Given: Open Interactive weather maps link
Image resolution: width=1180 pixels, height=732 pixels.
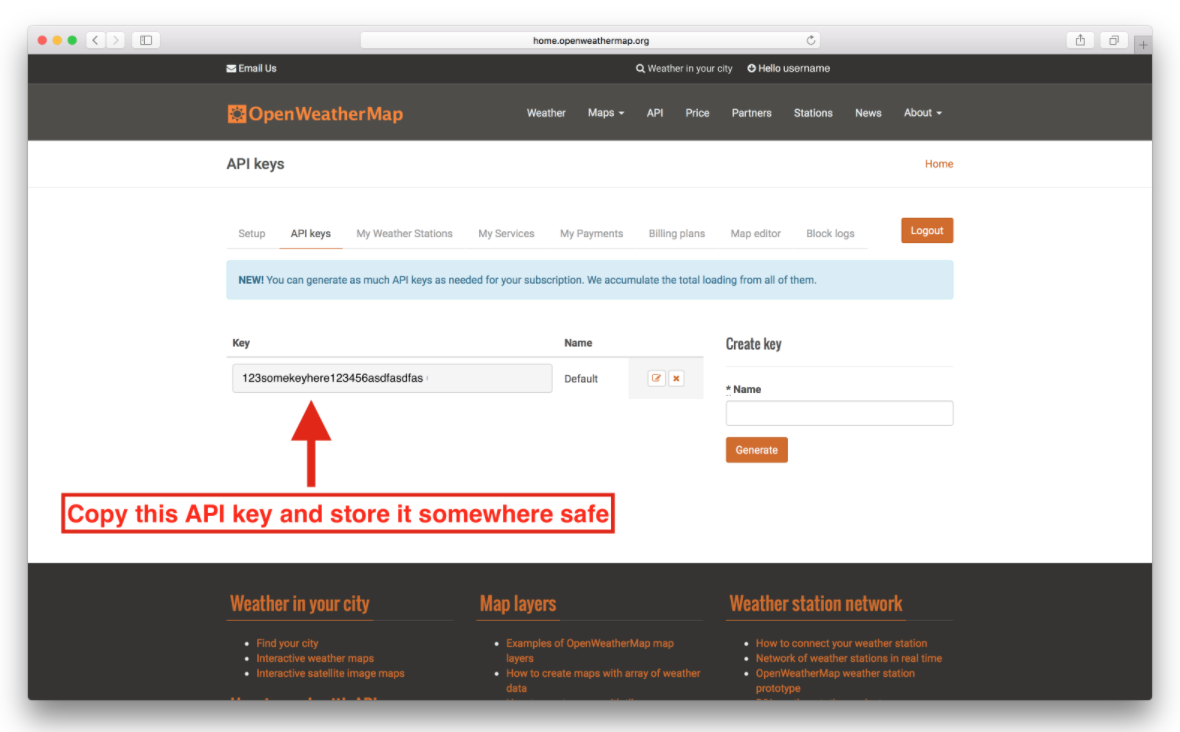Looking at the screenshot, I should pos(315,658).
